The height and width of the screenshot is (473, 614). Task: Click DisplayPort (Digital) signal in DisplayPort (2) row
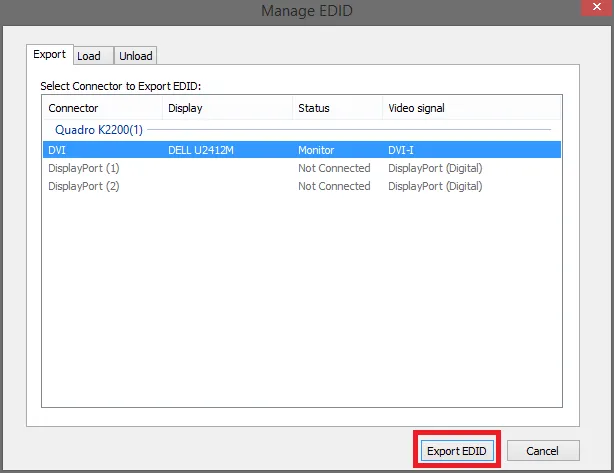pos(435,186)
